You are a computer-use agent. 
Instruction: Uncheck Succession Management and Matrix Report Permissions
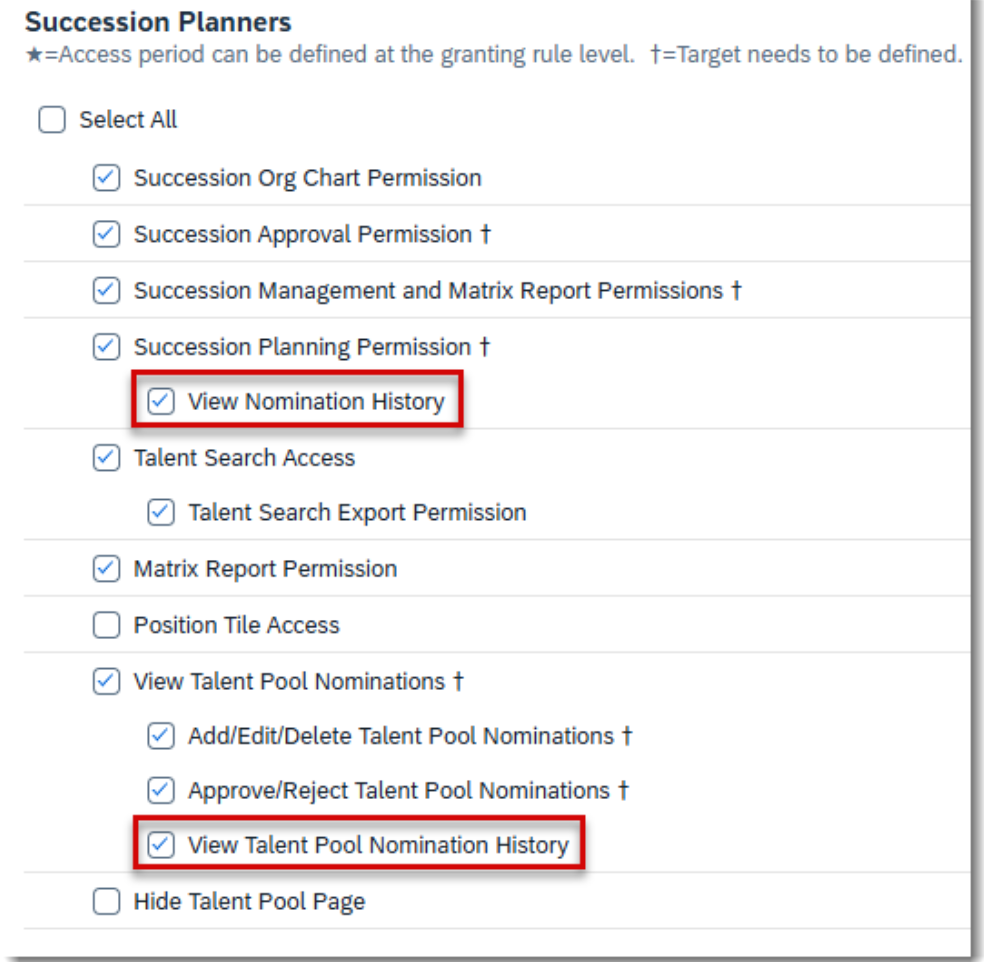tap(105, 289)
